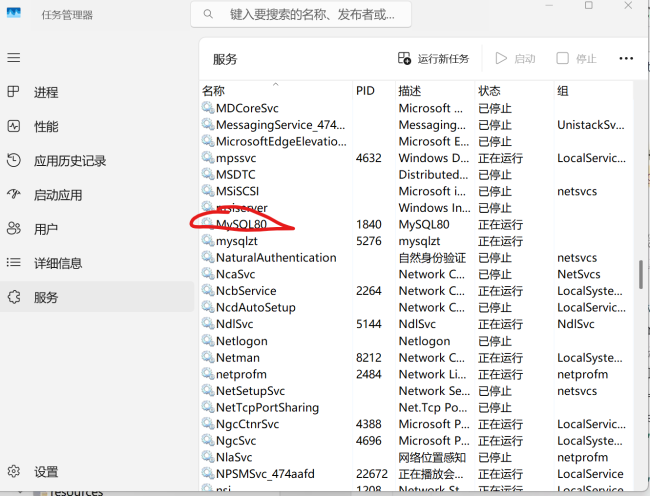This screenshot has width=650, height=496.
Task: Click PID 1840 in the MySQL80 row
Action: (x=369, y=224)
